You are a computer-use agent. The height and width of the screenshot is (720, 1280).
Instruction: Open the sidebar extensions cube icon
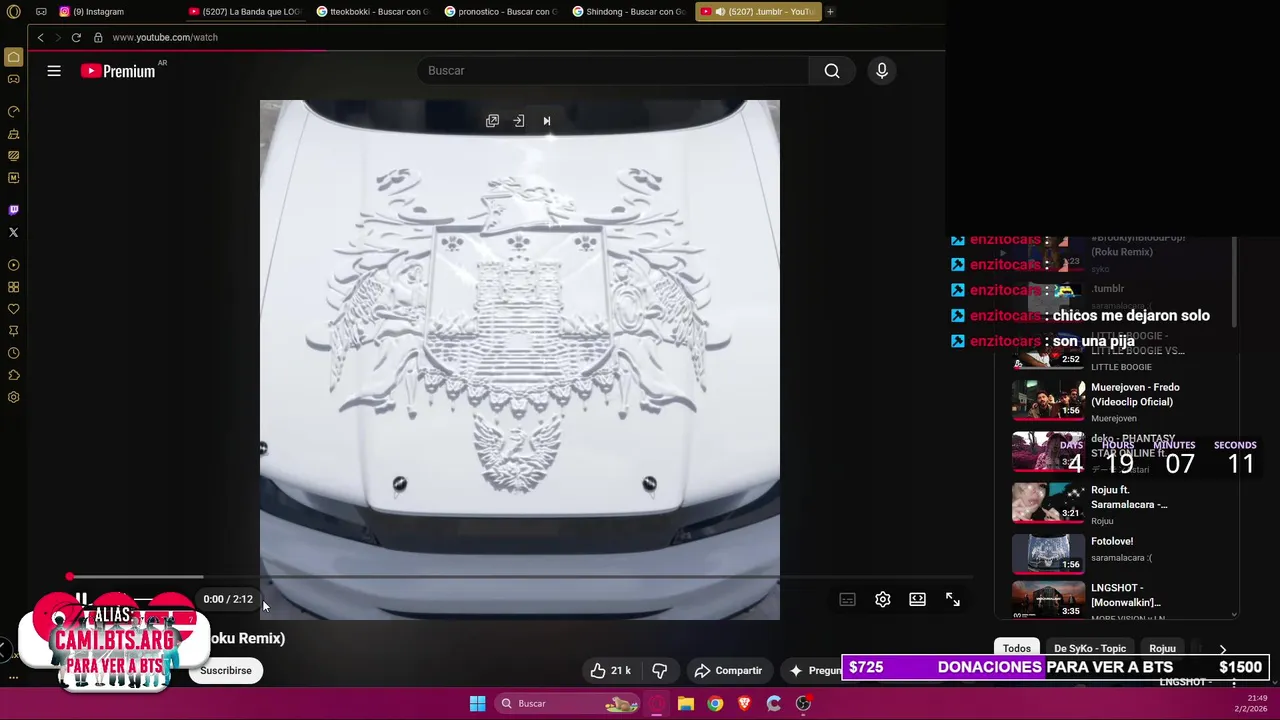pos(14,375)
